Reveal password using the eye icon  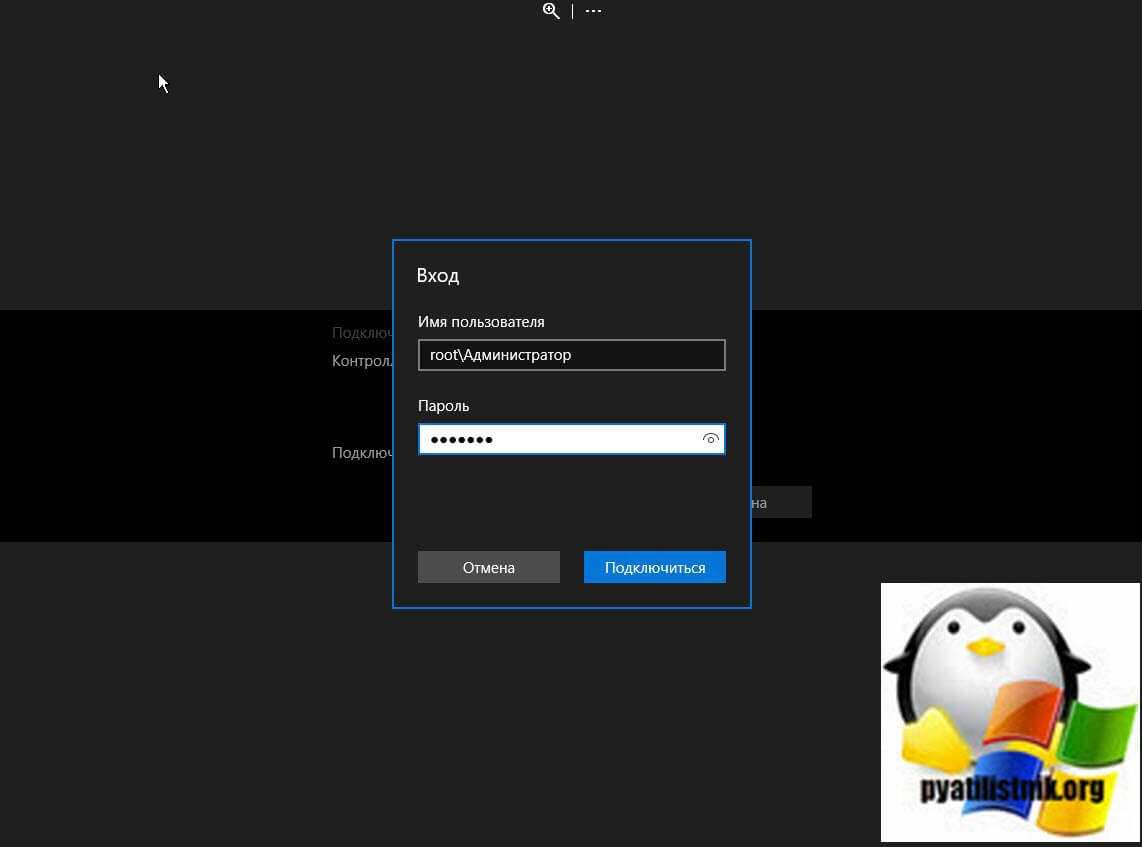[x=711, y=439]
